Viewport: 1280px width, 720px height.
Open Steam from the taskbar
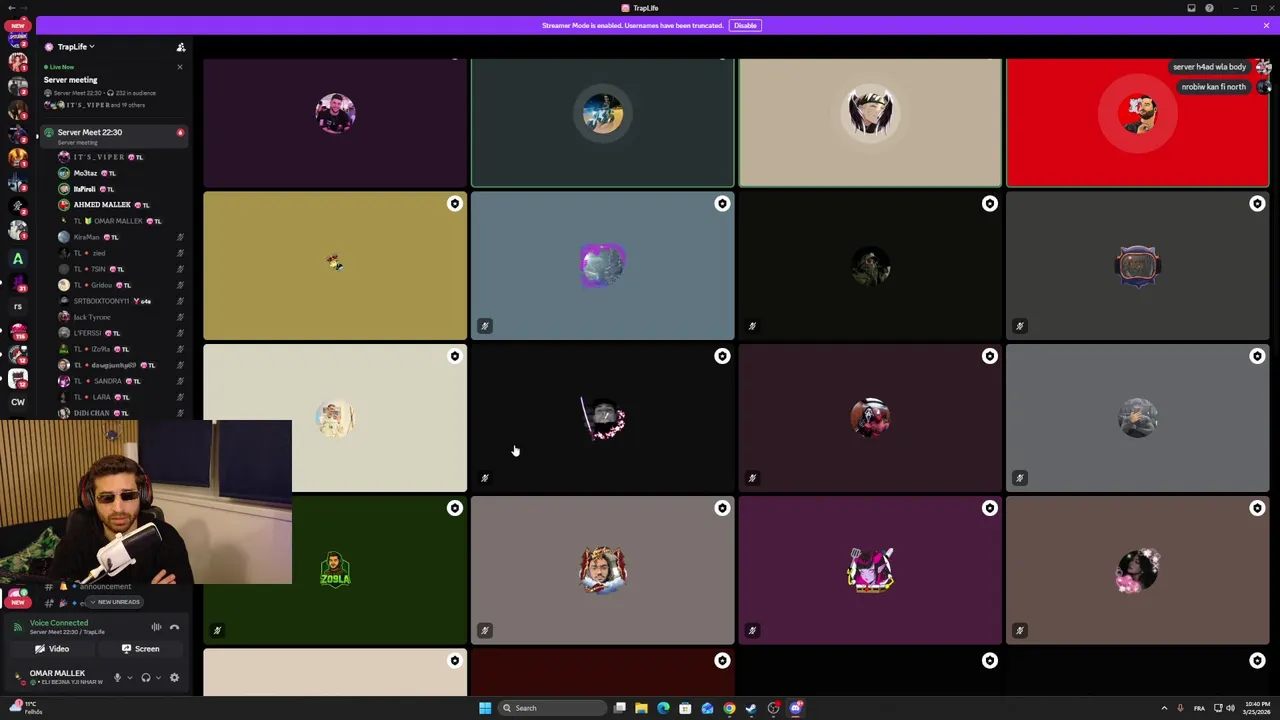click(x=751, y=708)
